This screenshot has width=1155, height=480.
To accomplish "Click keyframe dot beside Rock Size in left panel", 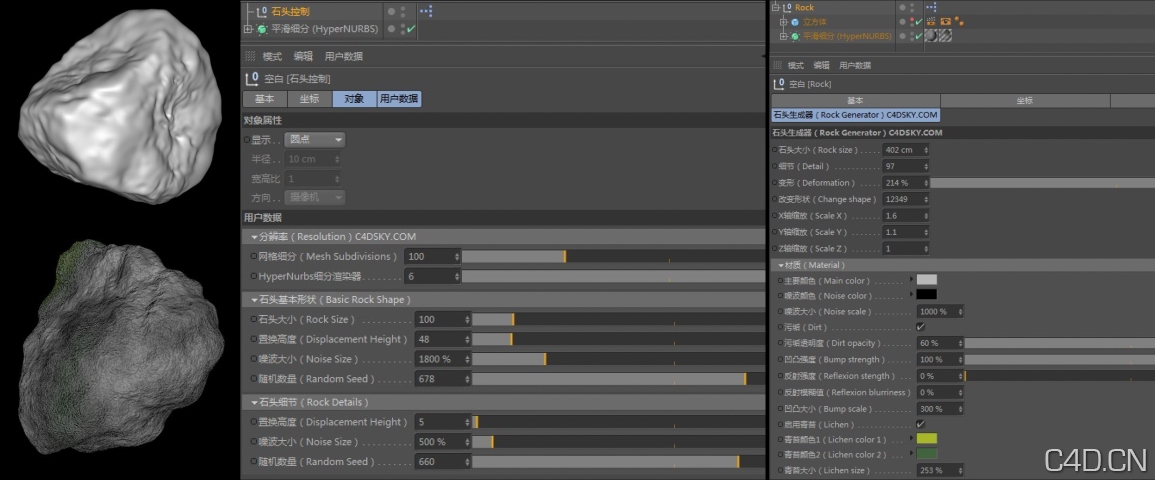I will pos(253,320).
